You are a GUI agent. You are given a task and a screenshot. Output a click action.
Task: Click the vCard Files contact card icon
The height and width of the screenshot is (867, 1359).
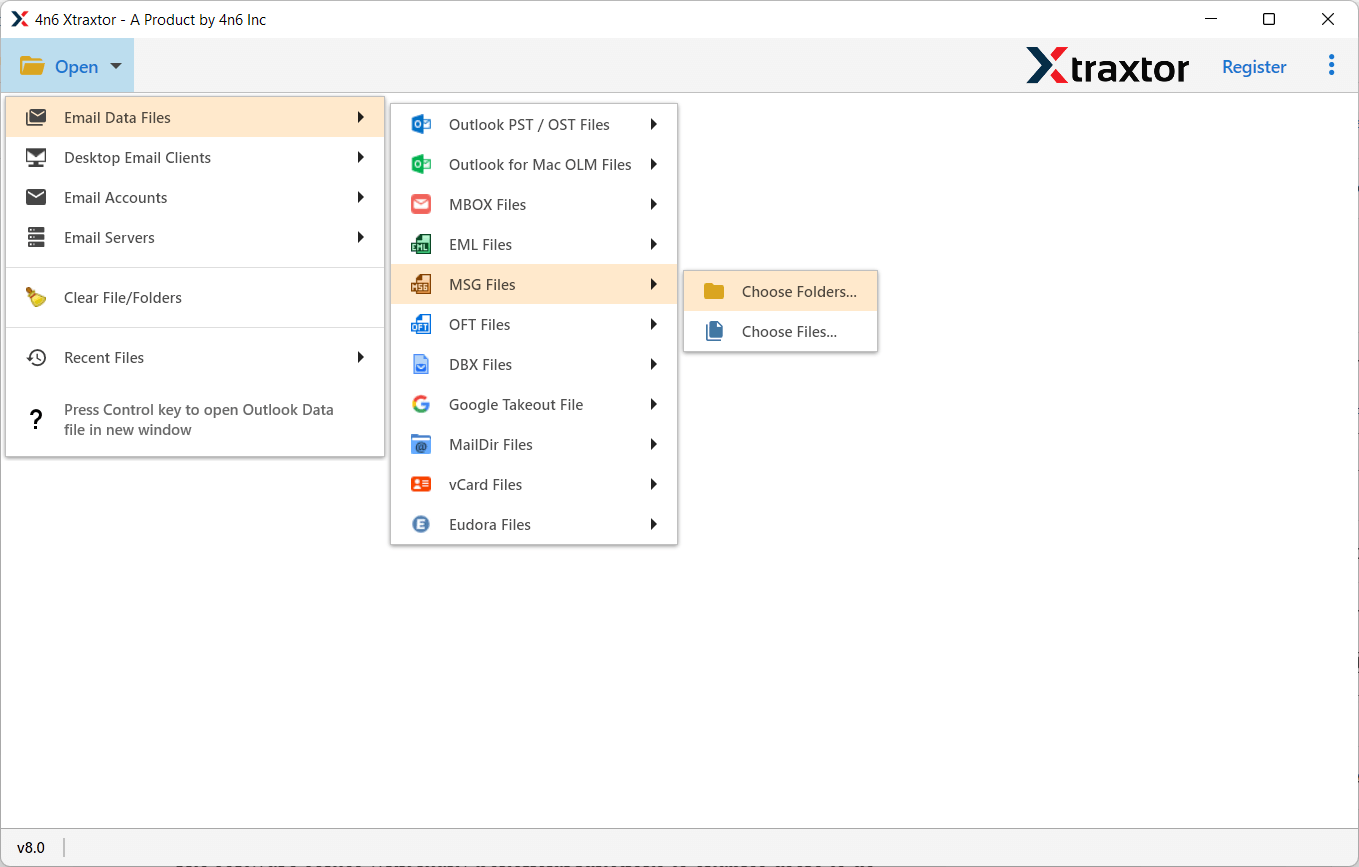click(421, 484)
